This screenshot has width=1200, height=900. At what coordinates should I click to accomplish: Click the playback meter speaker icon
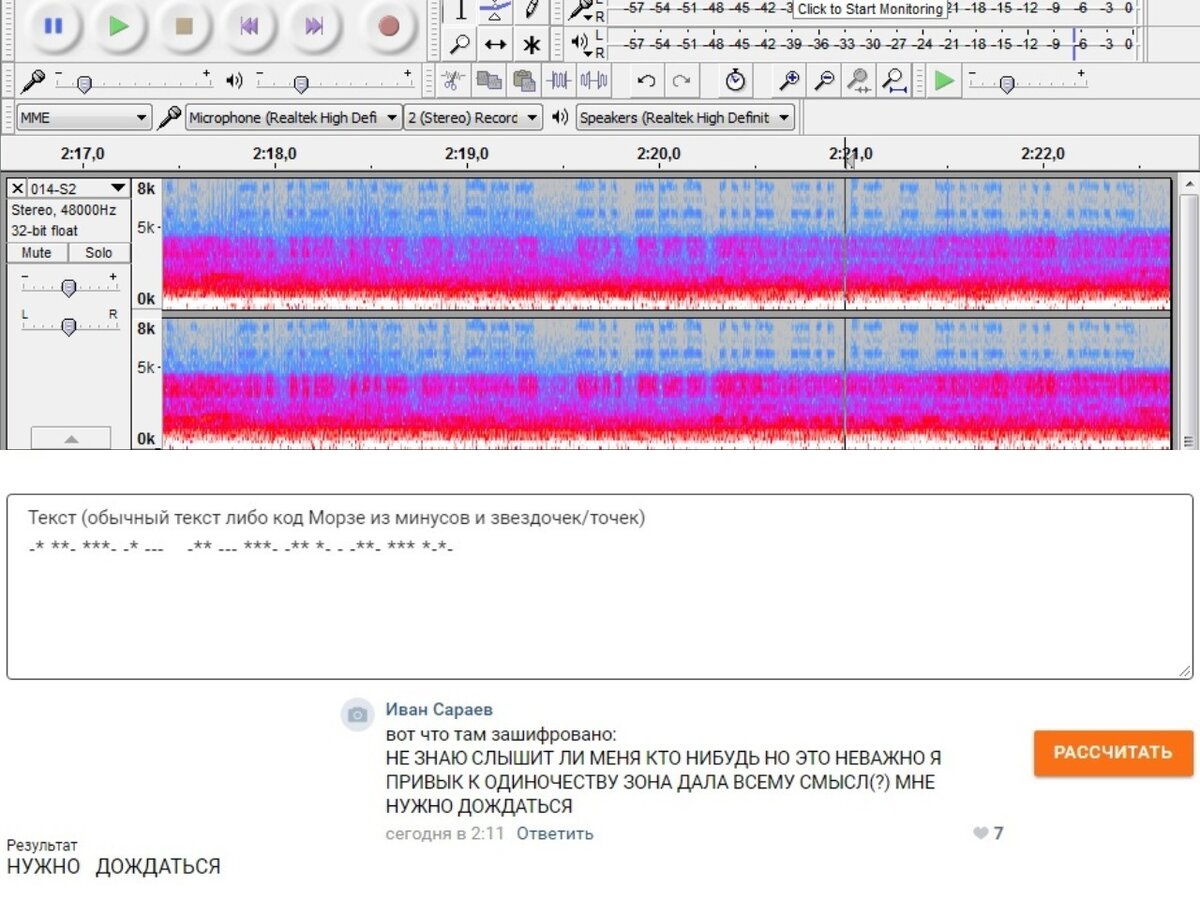pos(580,43)
